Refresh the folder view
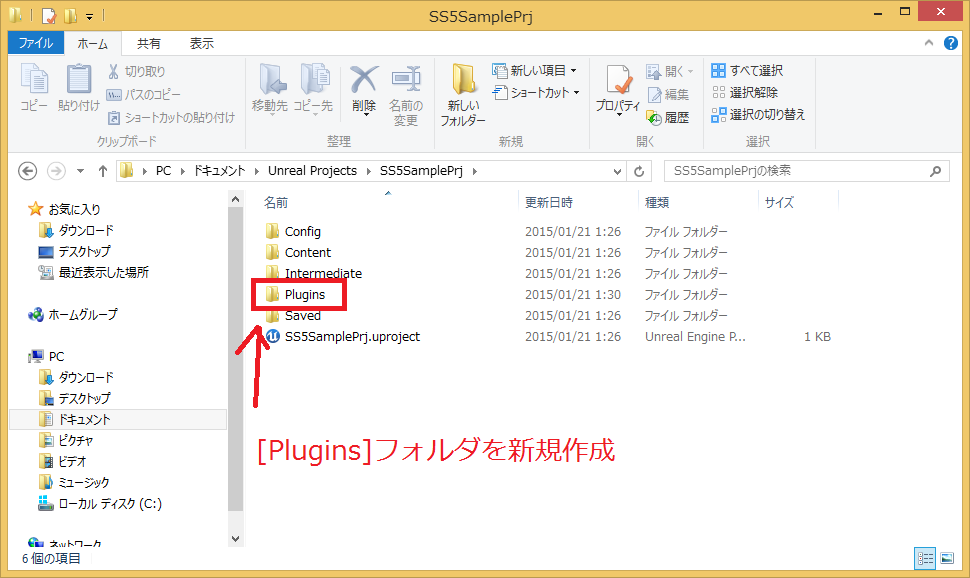This screenshot has height=578, width=970. pyautogui.click(x=639, y=171)
